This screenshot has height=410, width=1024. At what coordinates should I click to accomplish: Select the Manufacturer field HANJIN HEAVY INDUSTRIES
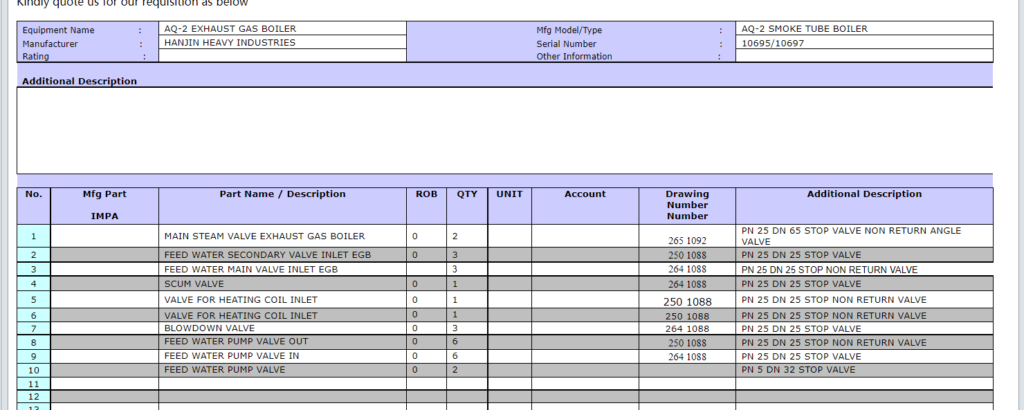[x=282, y=43]
